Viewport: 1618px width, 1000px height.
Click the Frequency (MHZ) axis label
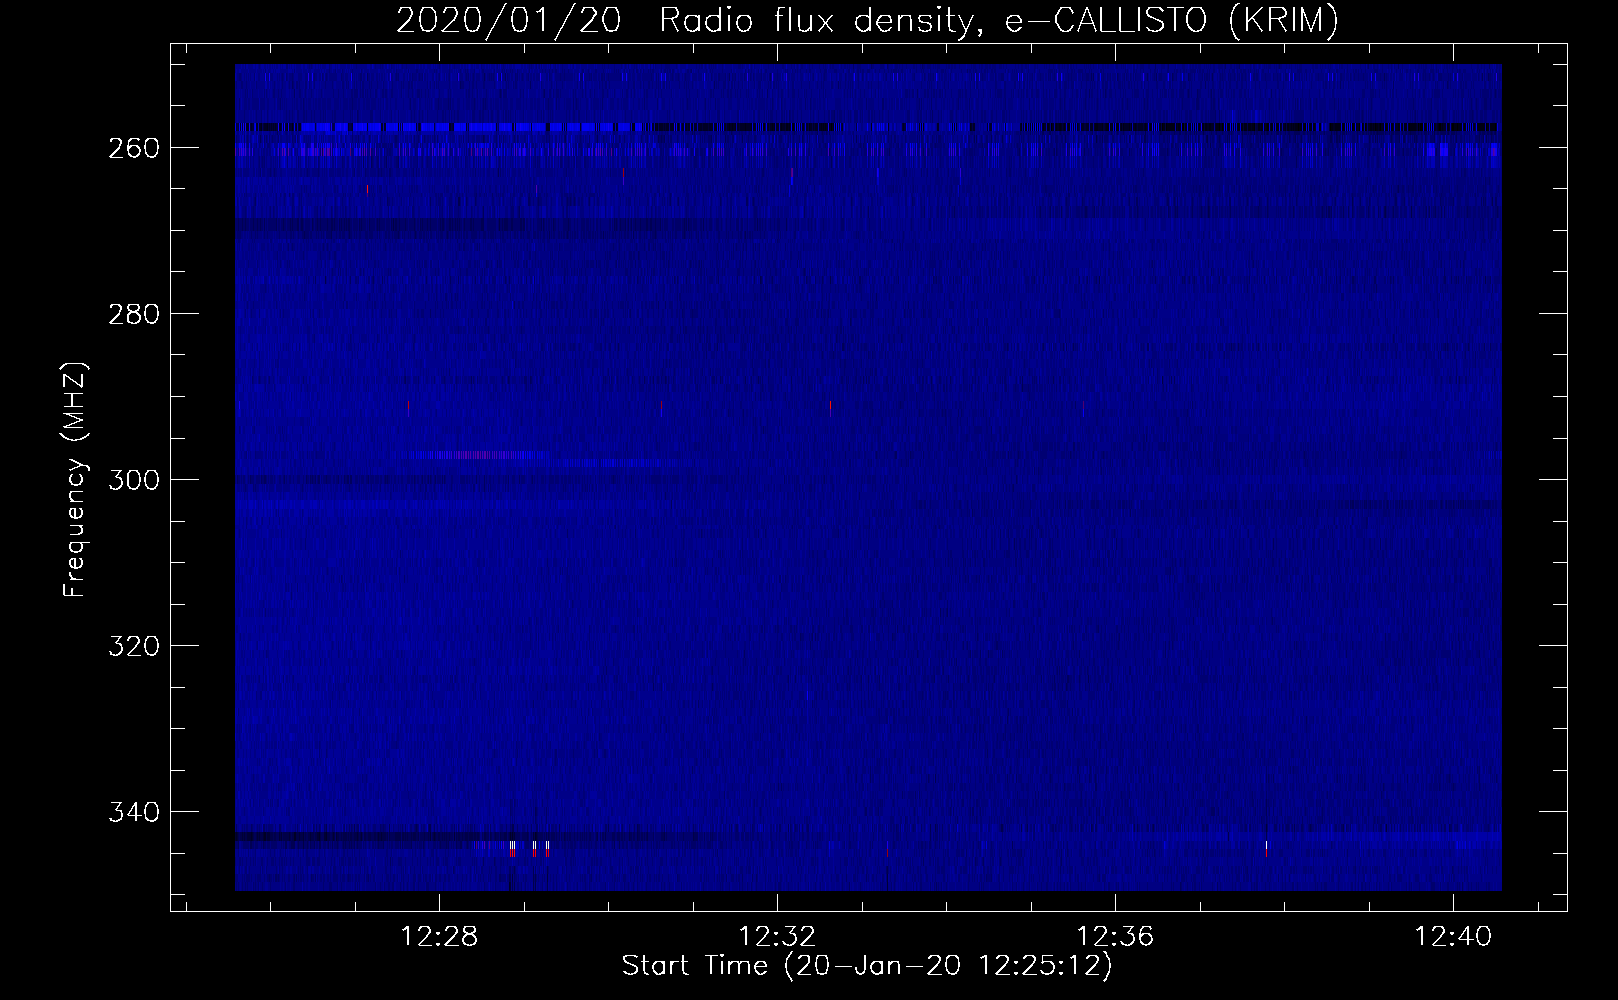tap(75, 479)
